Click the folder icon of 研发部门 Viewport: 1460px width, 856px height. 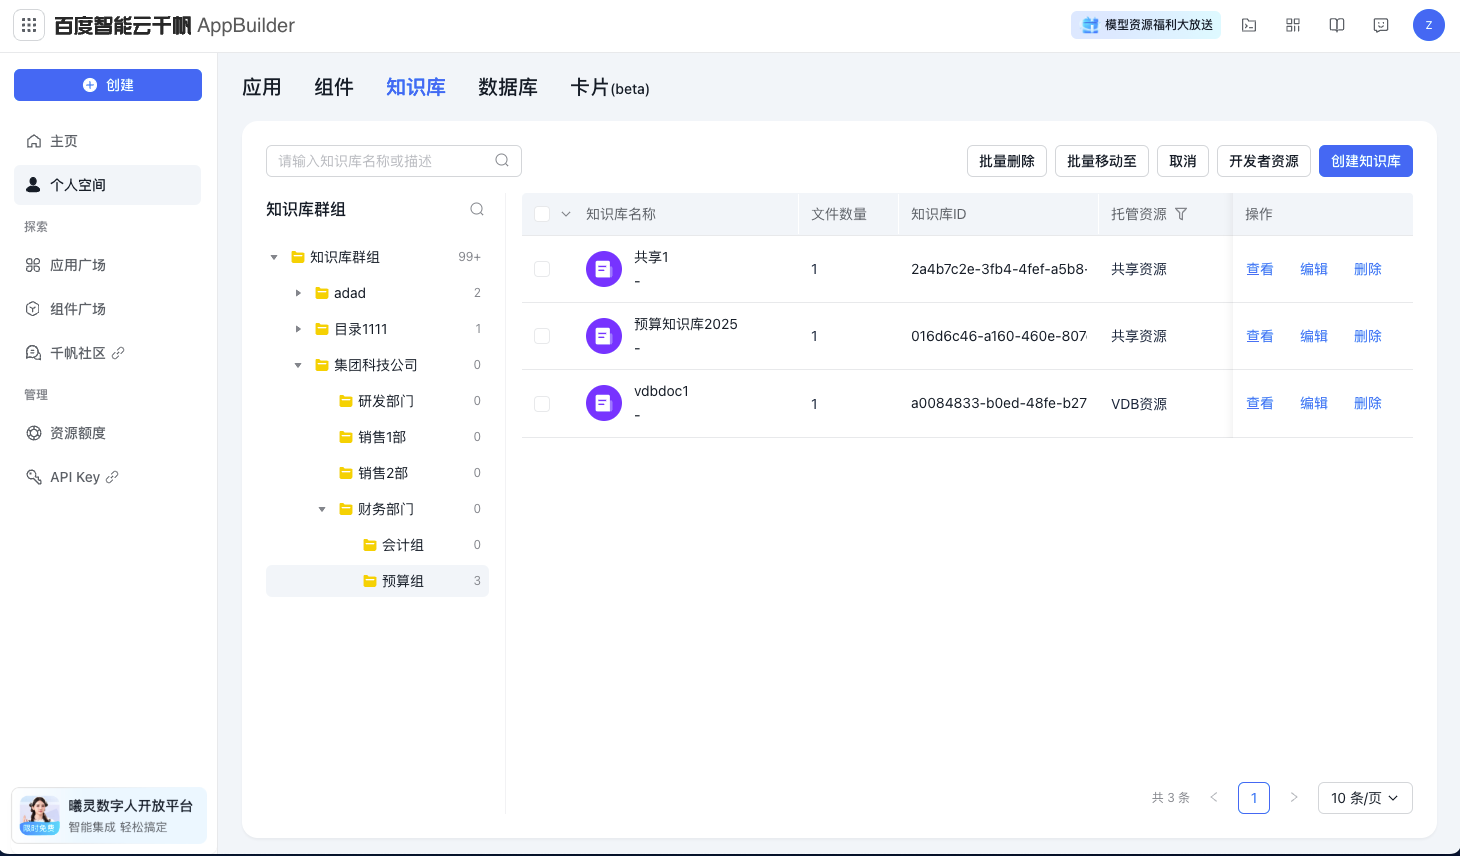346,401
